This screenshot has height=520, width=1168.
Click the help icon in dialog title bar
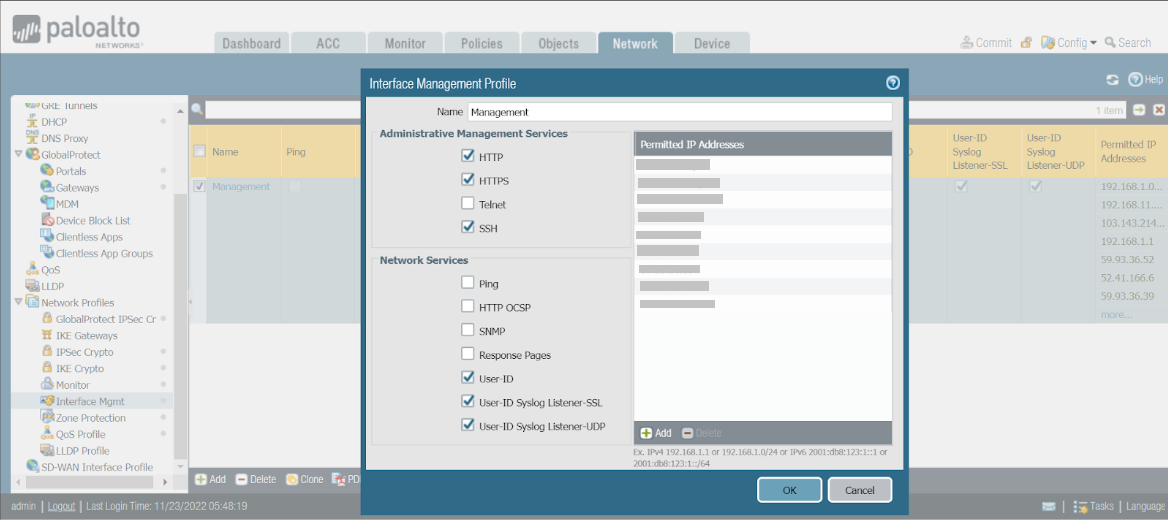[x=893, y=83]
